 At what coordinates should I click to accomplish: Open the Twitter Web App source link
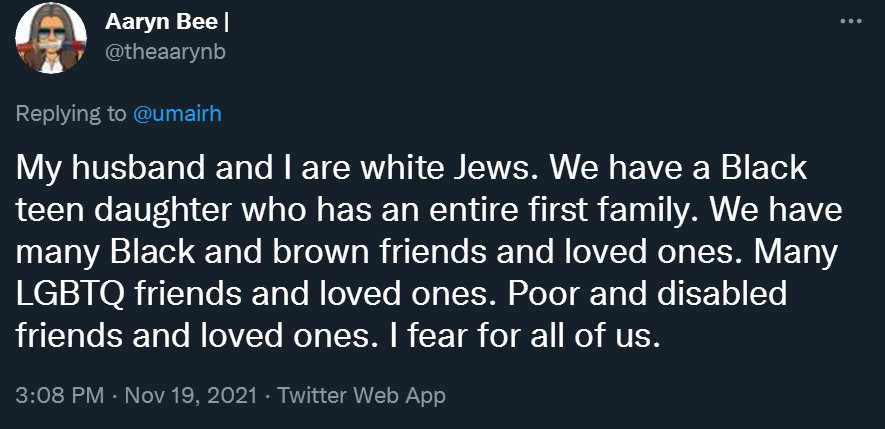click(360, 395)
